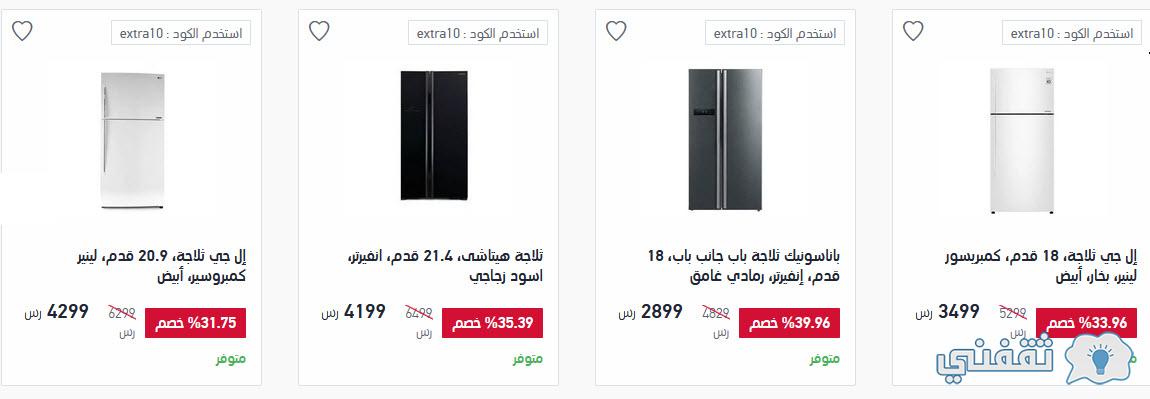Click the 39.96% خصم discount badge
The image size is (1150, 399).
click(x=789, y=323)
